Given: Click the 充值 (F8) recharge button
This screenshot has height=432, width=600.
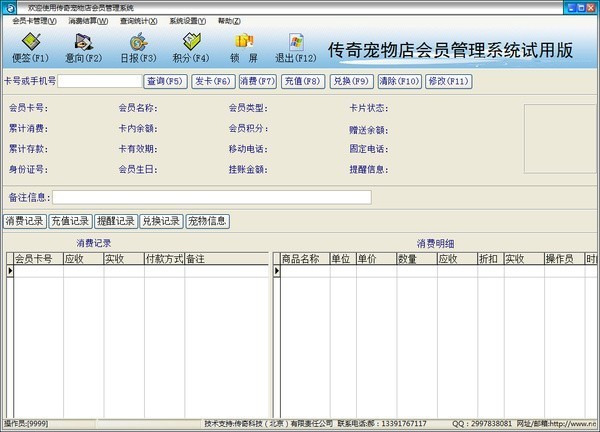Looking at the screenshot, I should (302, 81).
